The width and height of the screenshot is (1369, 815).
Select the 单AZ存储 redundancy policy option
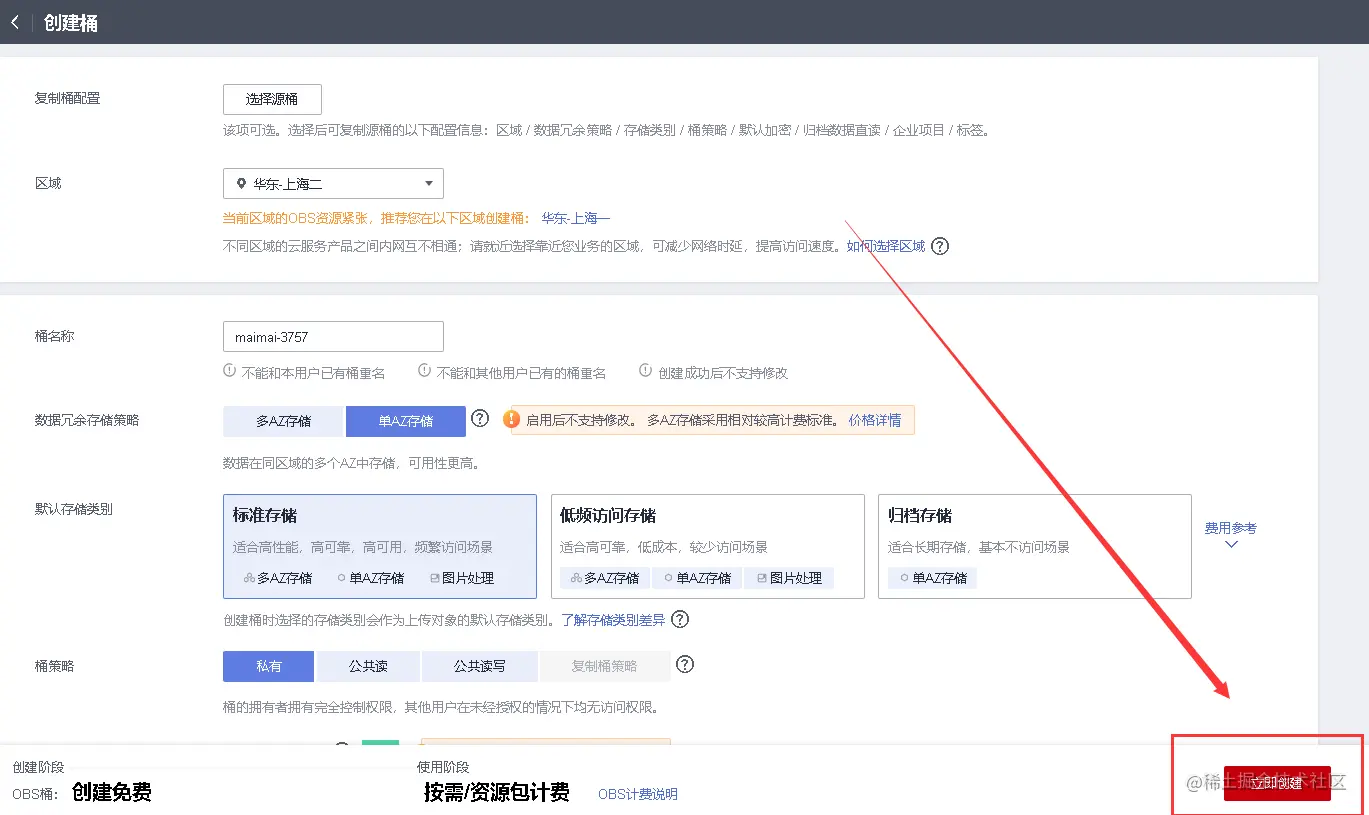click(406, 421)
